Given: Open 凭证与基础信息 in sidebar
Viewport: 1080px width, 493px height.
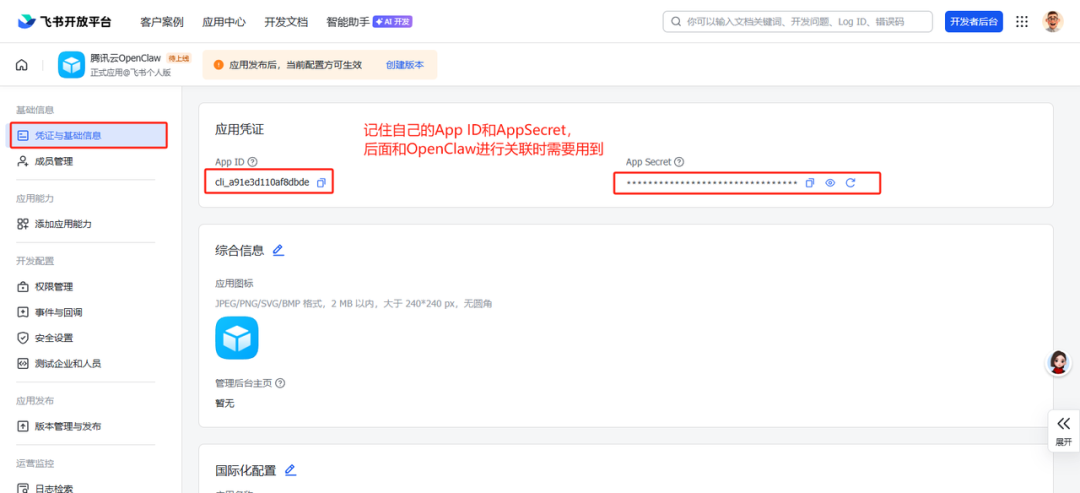Looking at the screenshot, I should [x=87, y=135].
